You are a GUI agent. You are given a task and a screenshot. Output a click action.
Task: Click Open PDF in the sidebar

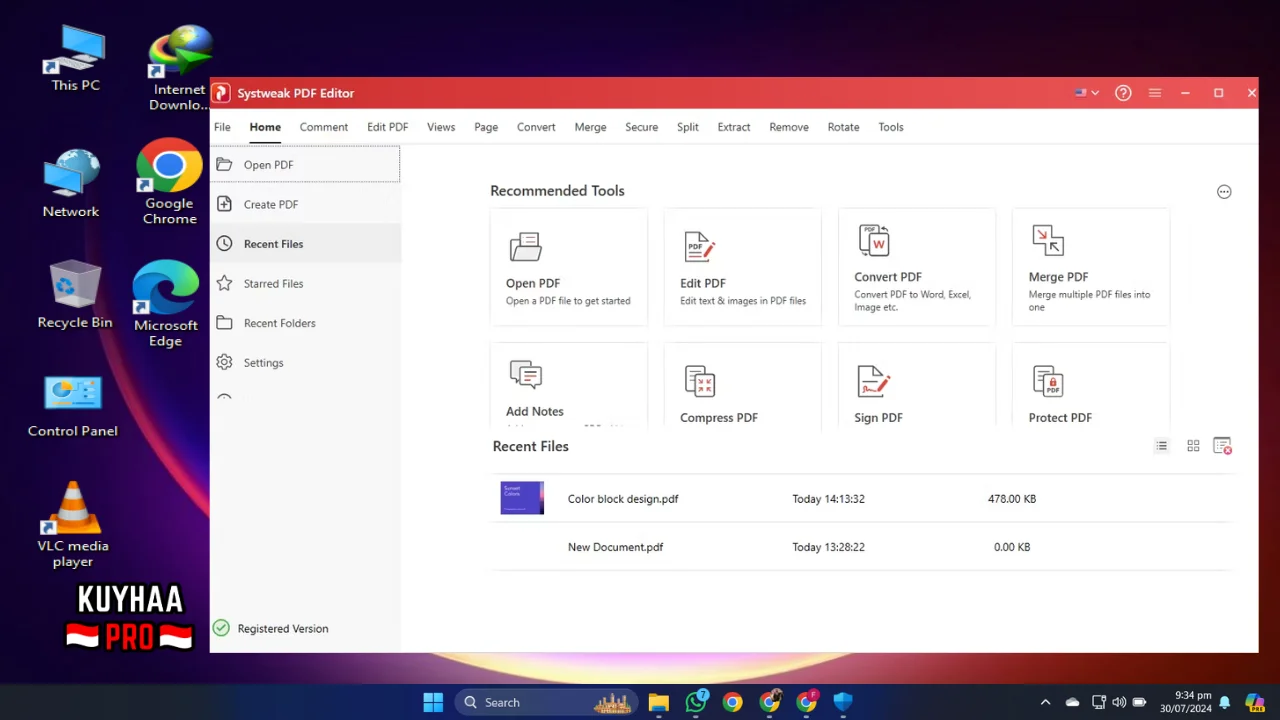pyautogui.click(x=305, y=165)
